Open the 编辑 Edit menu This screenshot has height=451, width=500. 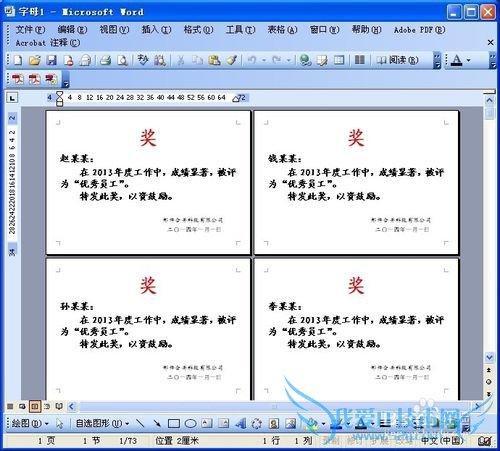[x=72, y=30]
